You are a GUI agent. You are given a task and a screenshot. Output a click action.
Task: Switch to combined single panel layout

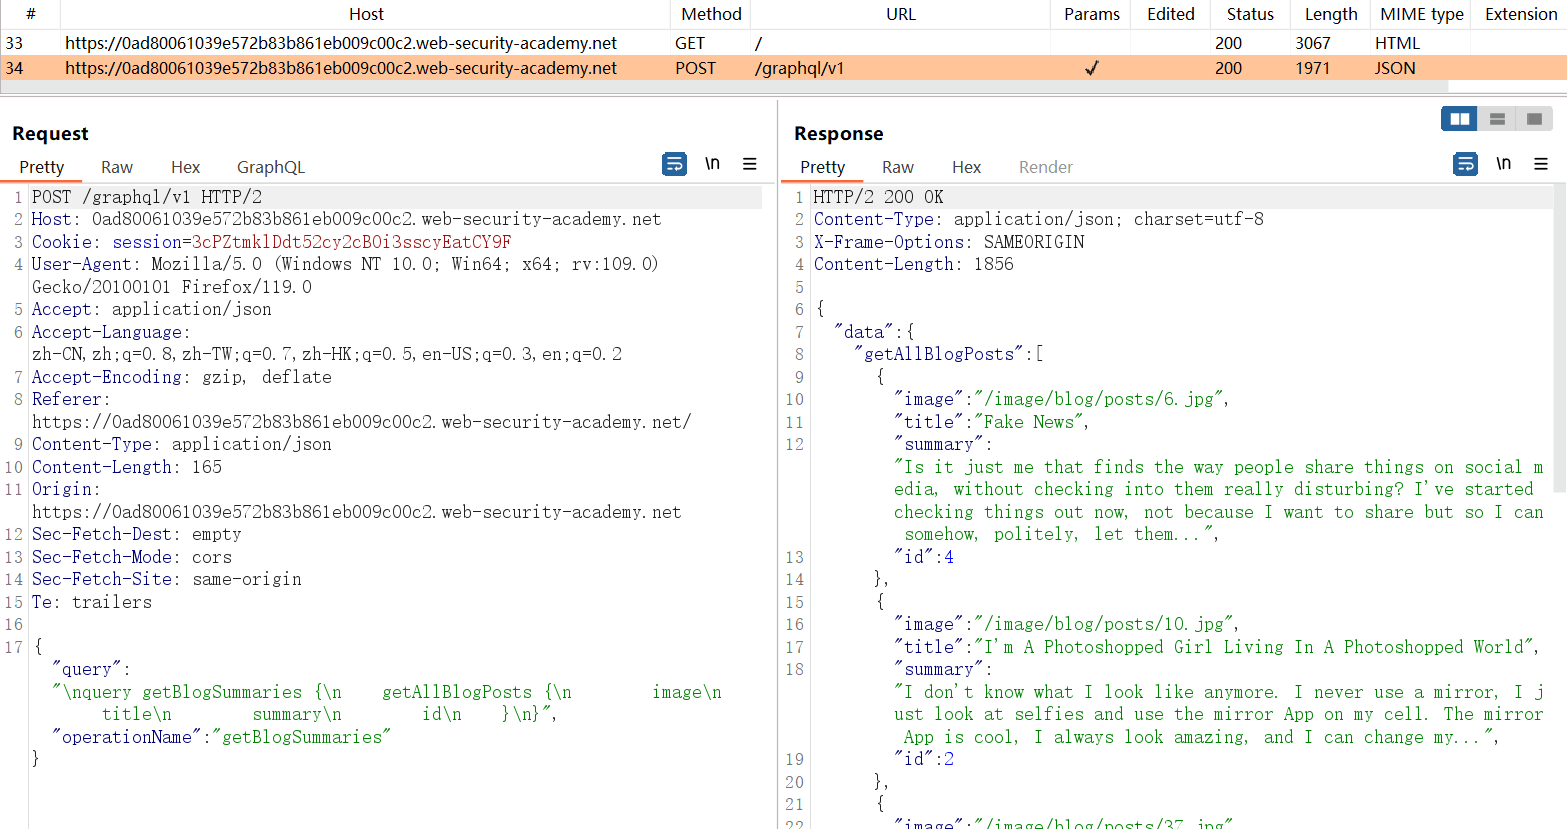click(x=1534, y=119)
